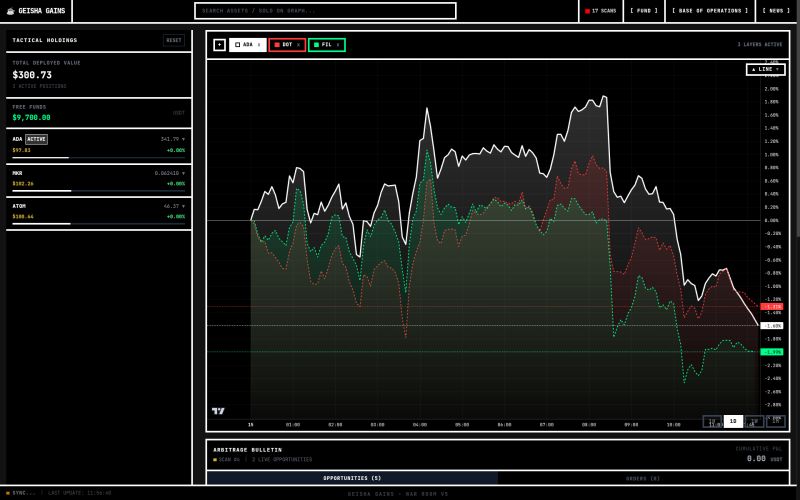
Task: Click the MKR holding name
Action: point(17,173)
